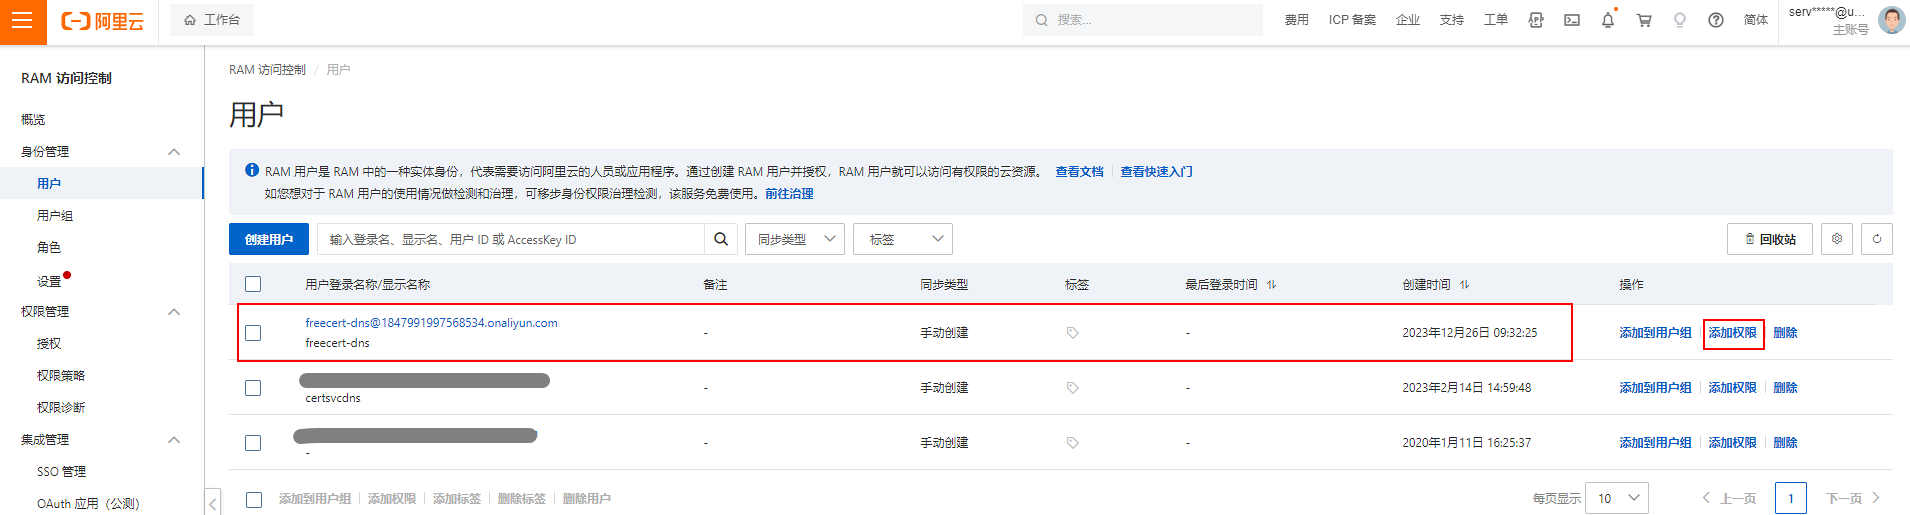The height and width of the screenshot is (515, 1910).
Task: Click tag icon for certsvcdns user
Action: [1072, 388]
